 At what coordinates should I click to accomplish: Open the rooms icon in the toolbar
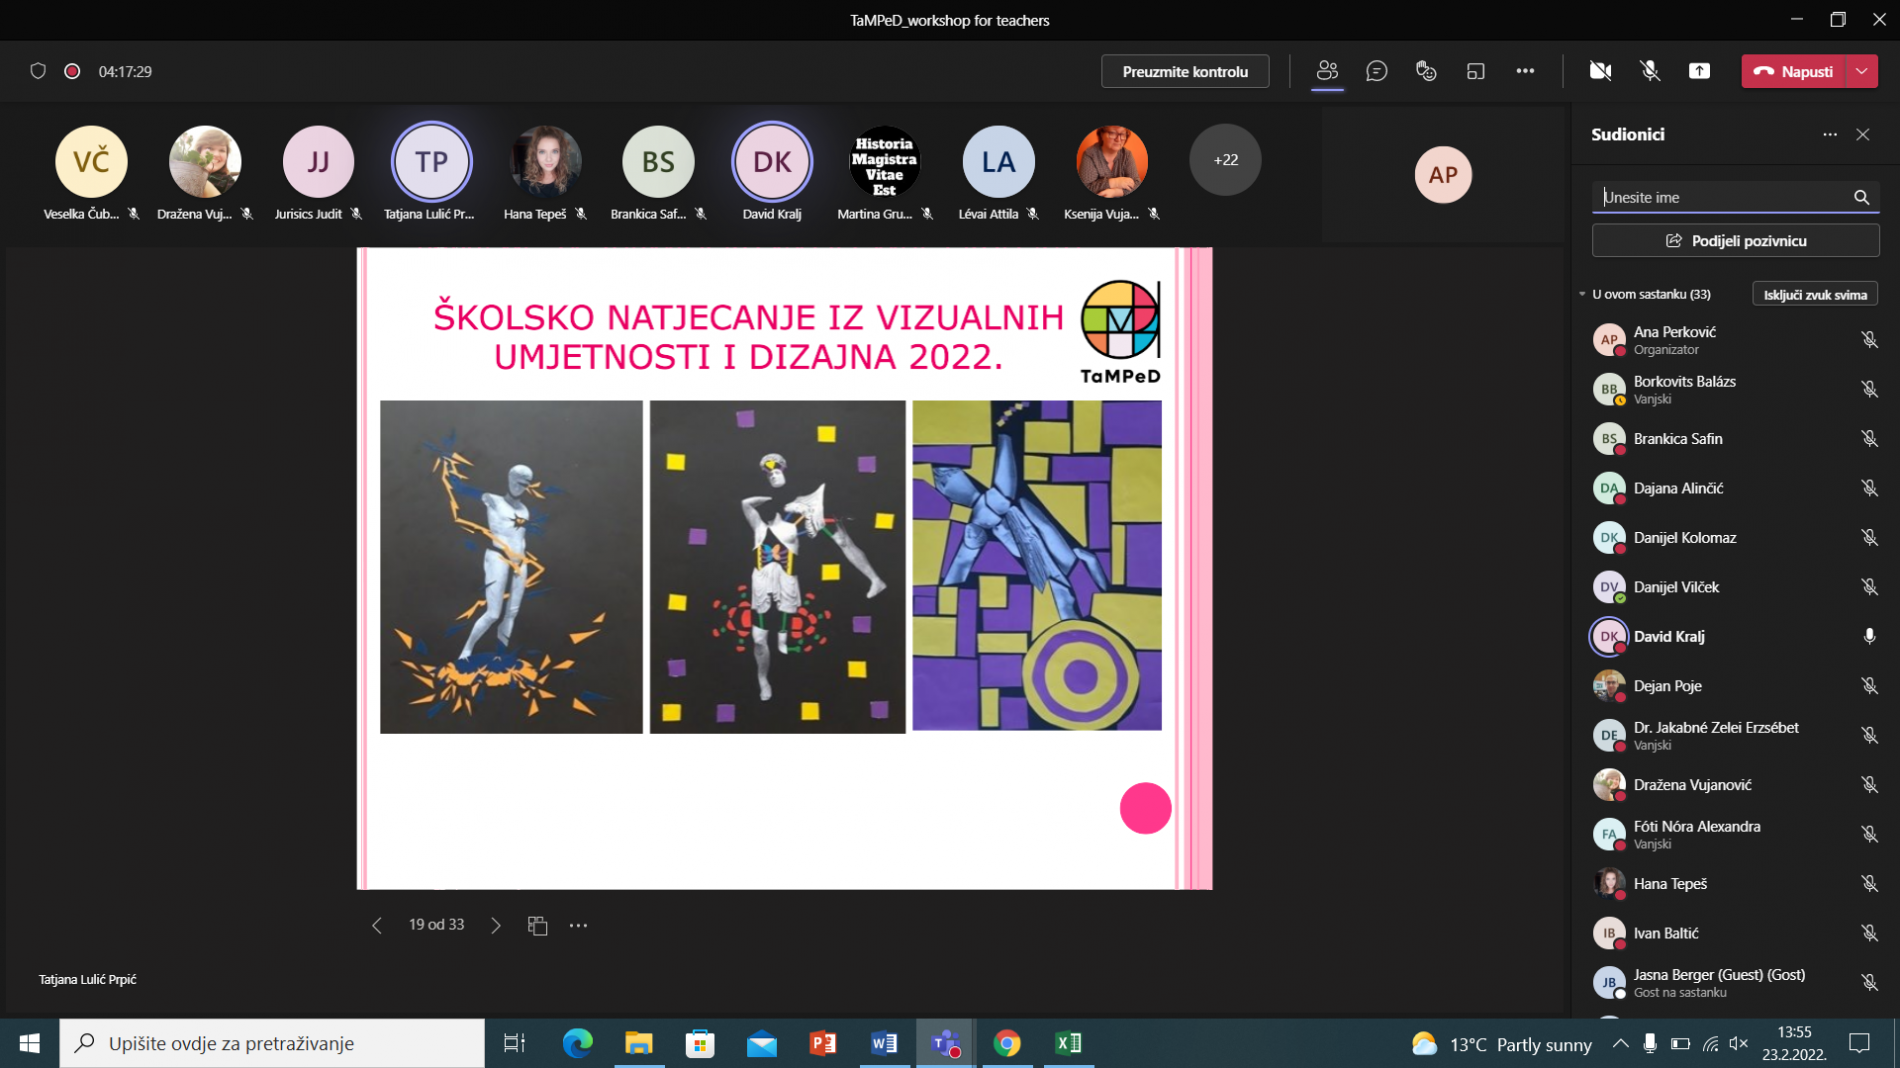pos(1476,71)
